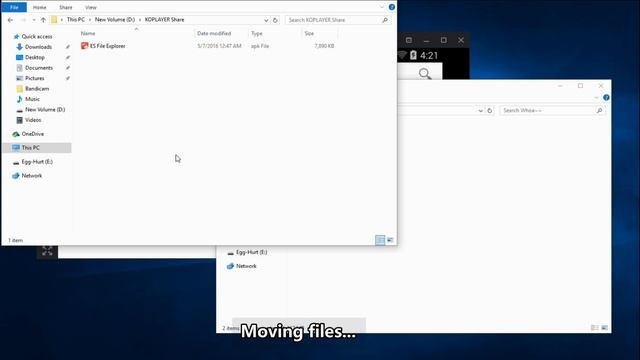This screenshot has width=640, height=360.
Task: Expand address bar history dropdown in front window
Action: point(266,20)
